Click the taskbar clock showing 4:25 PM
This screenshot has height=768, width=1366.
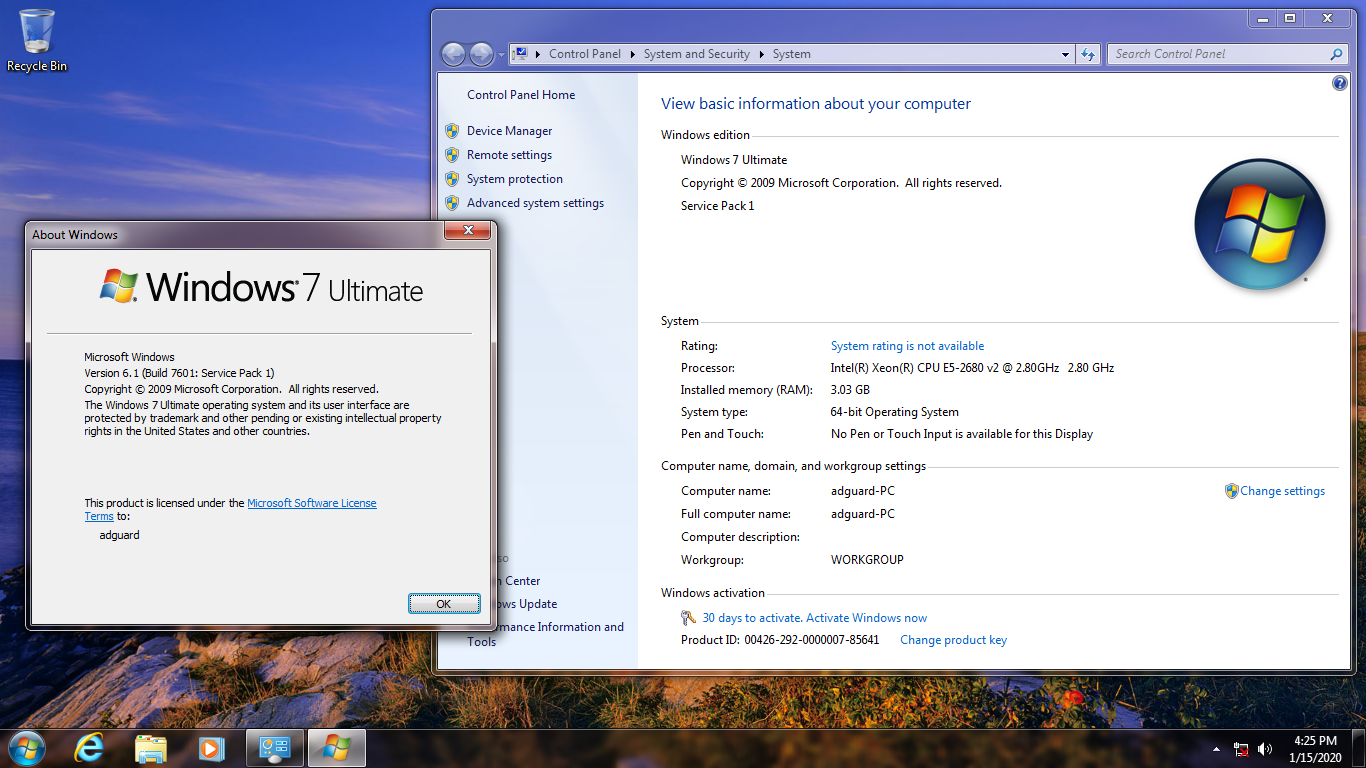[1315, 749]
